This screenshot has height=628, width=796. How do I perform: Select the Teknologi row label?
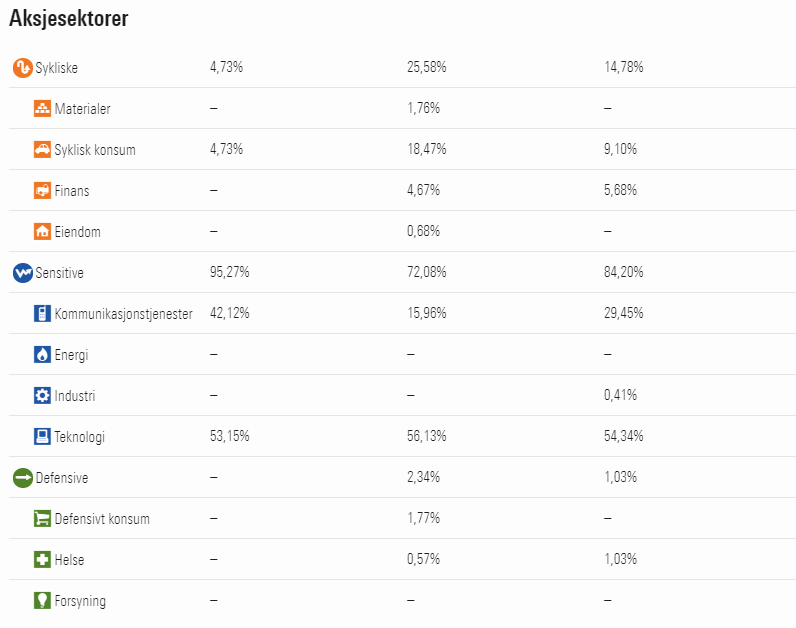(80, 437)
